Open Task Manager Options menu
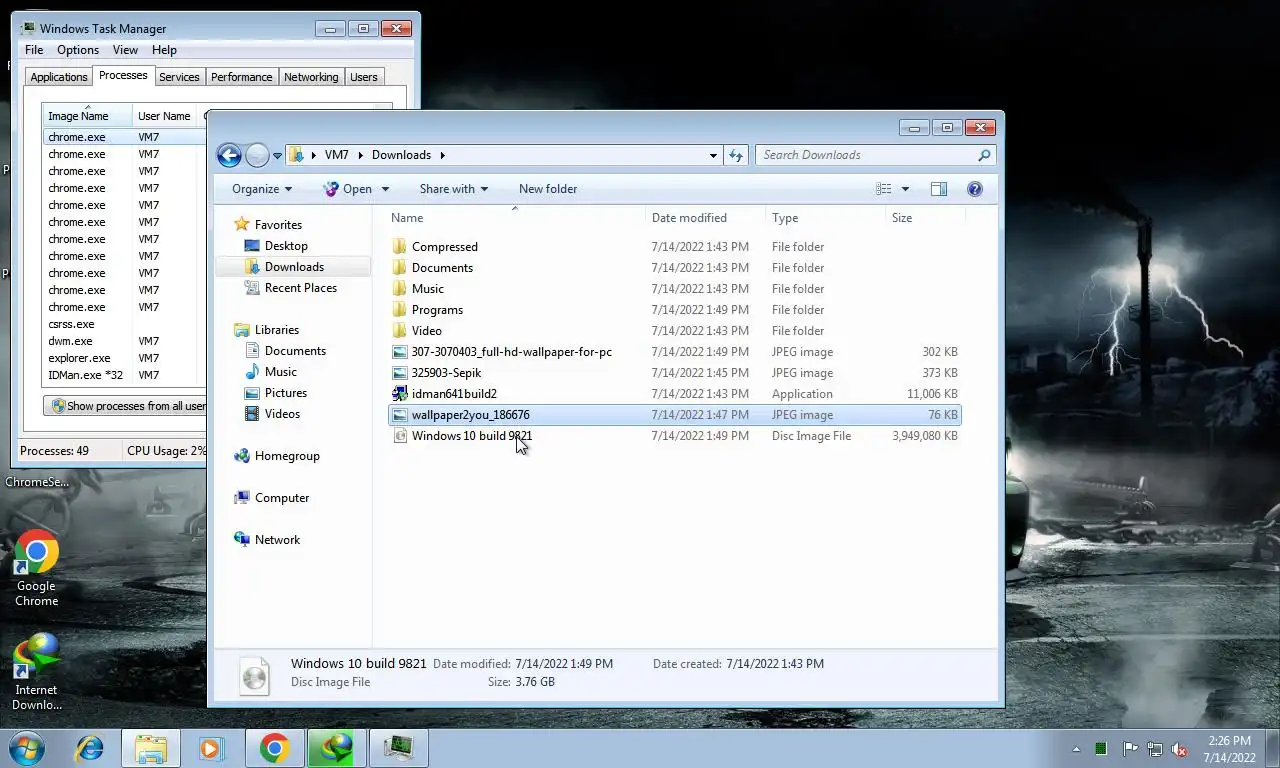Screen dimensions: 1280x768 tap(78, 50)
